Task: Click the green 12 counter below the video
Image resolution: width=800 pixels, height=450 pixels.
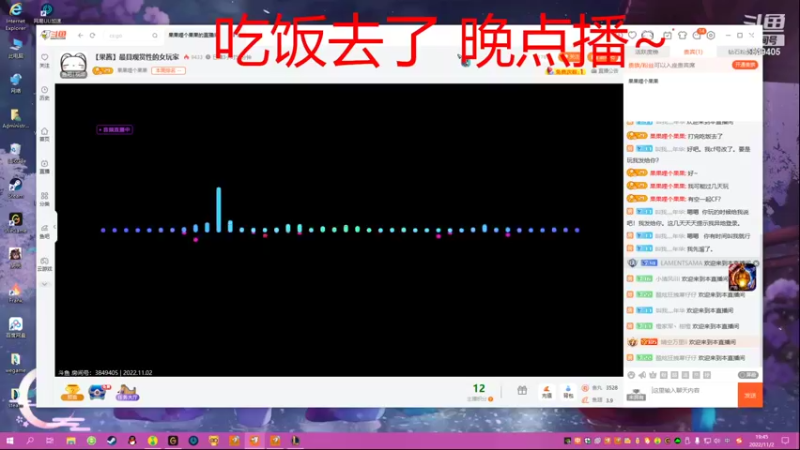Action: pos(479,389)
